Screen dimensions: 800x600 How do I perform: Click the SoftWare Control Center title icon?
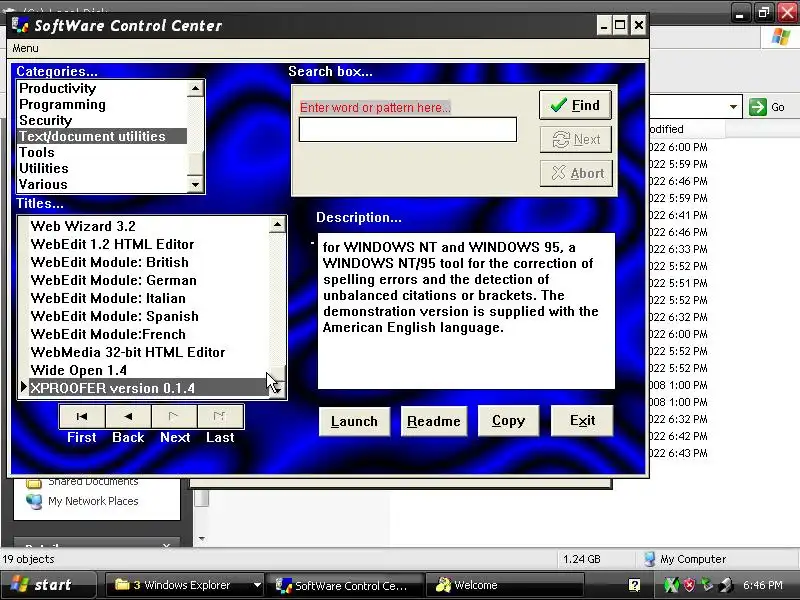20,25
